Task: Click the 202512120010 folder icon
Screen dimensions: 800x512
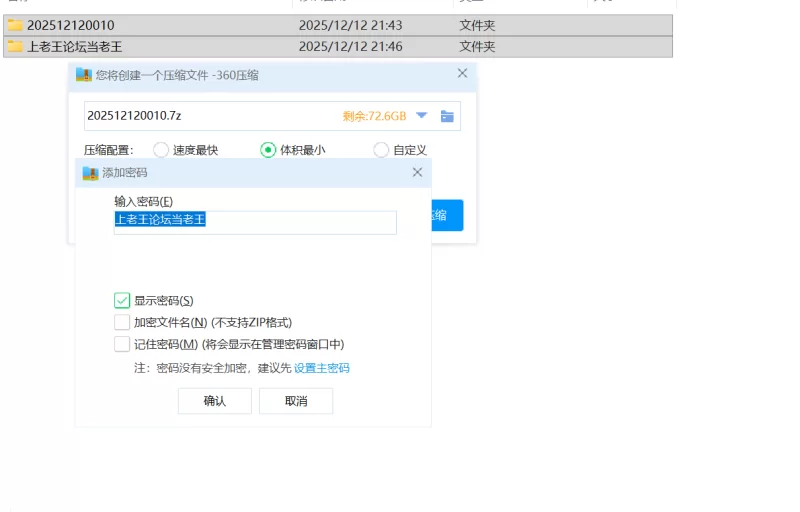Action: pos(15,25)
